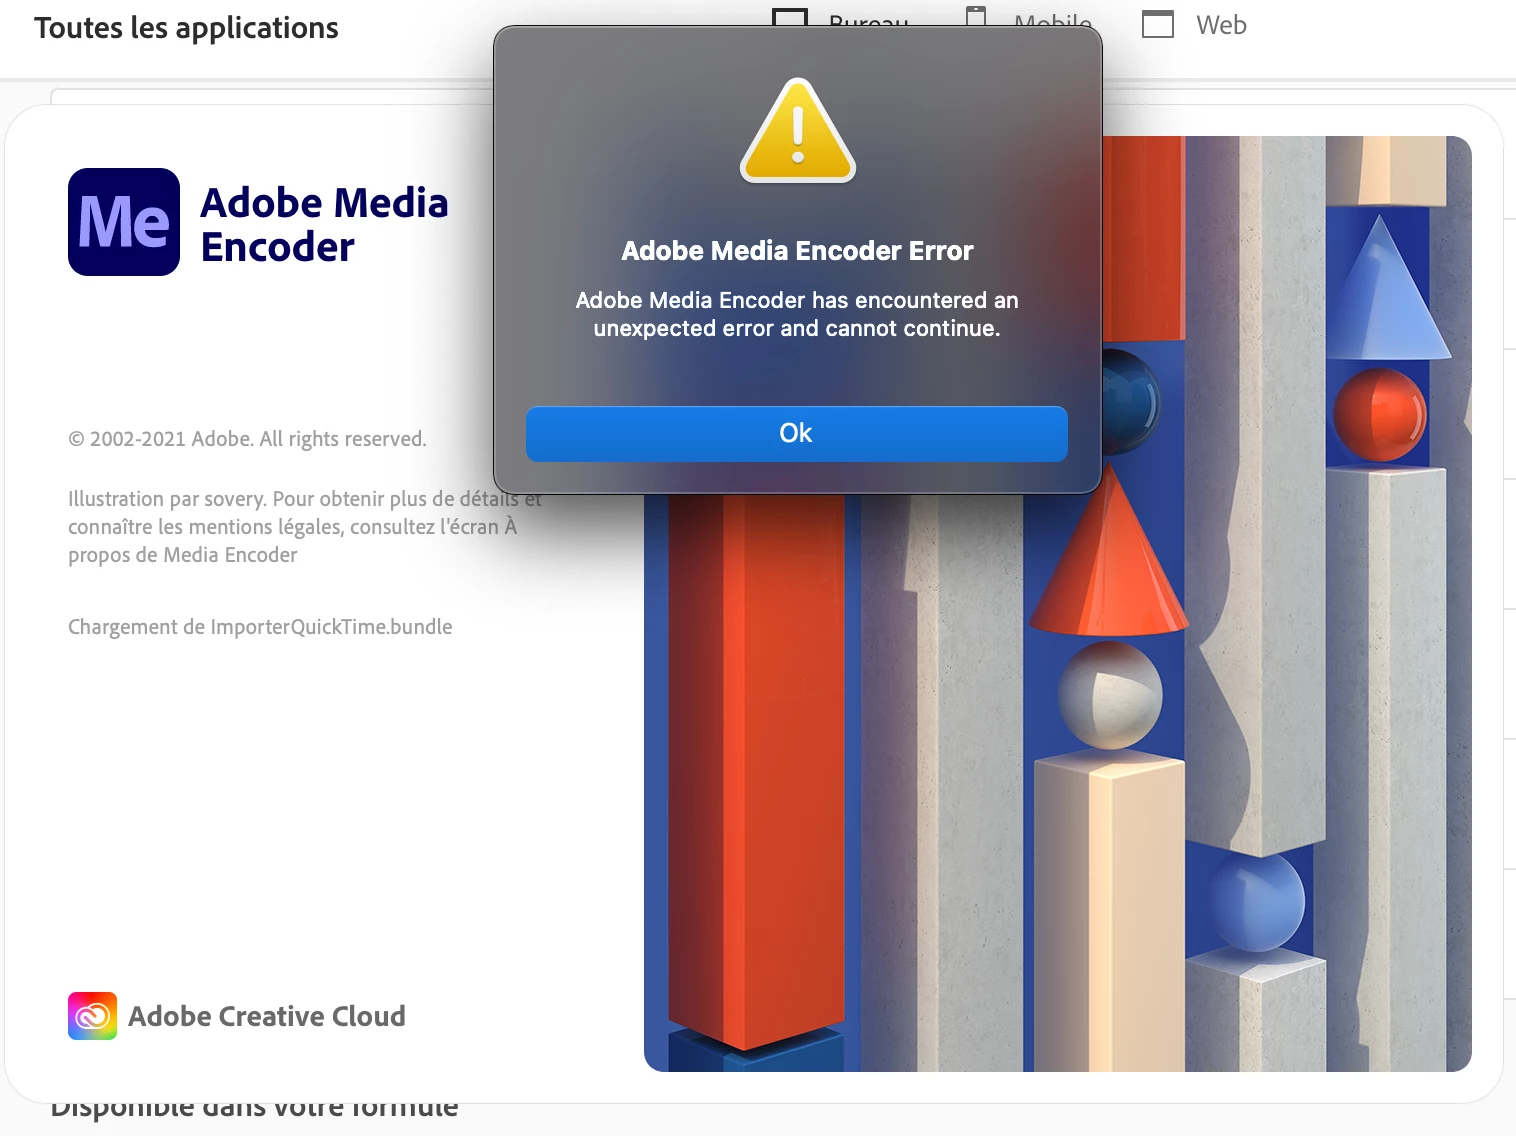Image resolution: width=1516 pixels, height=1136 pixels.
Task: Click the 'Adobe Media Encoder' splash title
Action: 325,224
